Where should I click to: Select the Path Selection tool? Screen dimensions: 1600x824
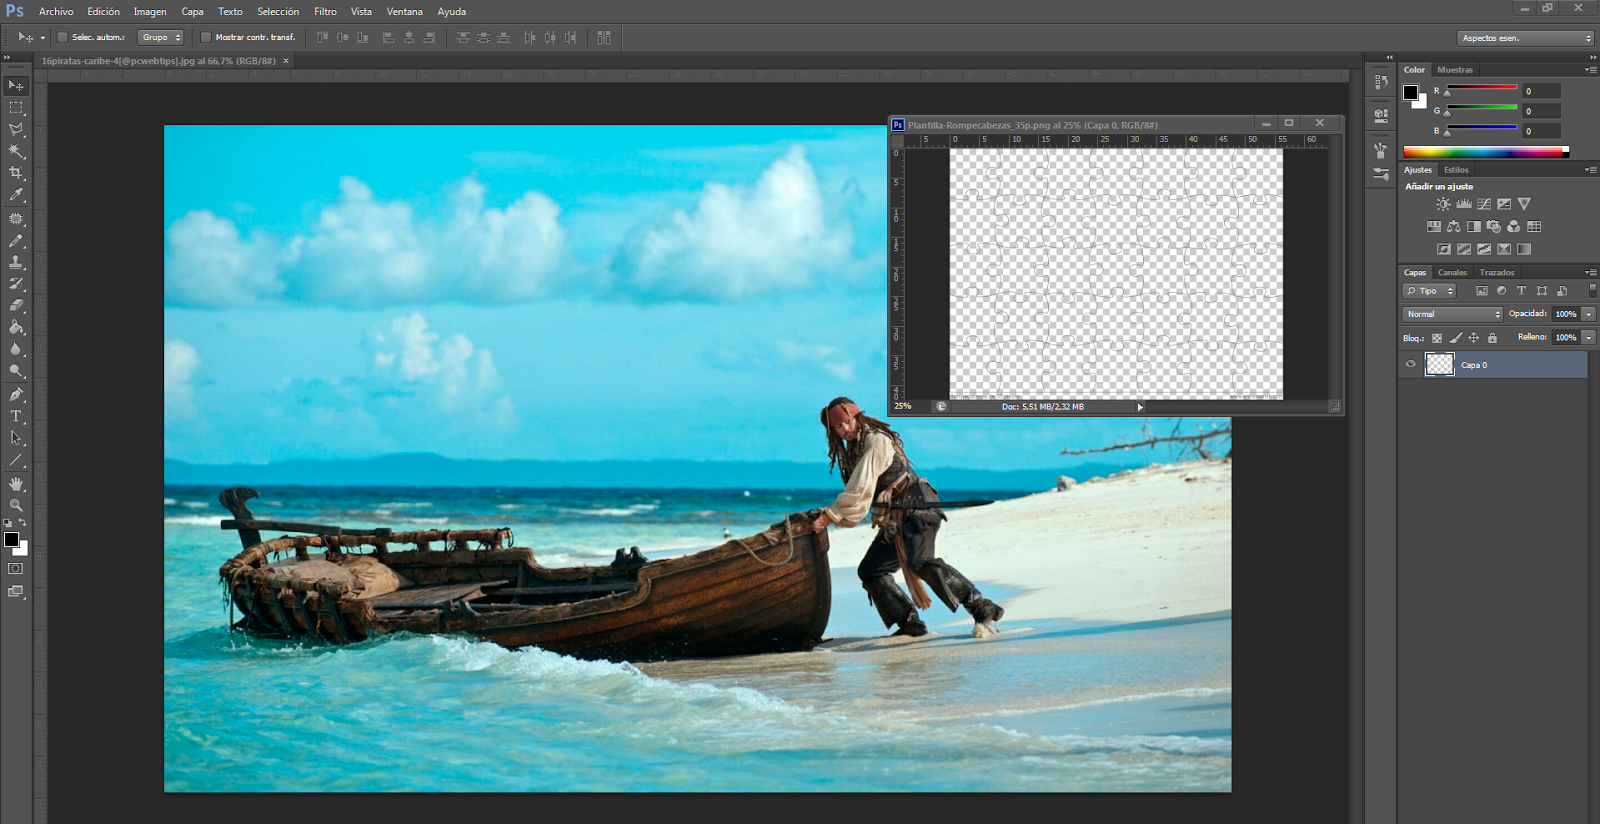click(16, 439)
